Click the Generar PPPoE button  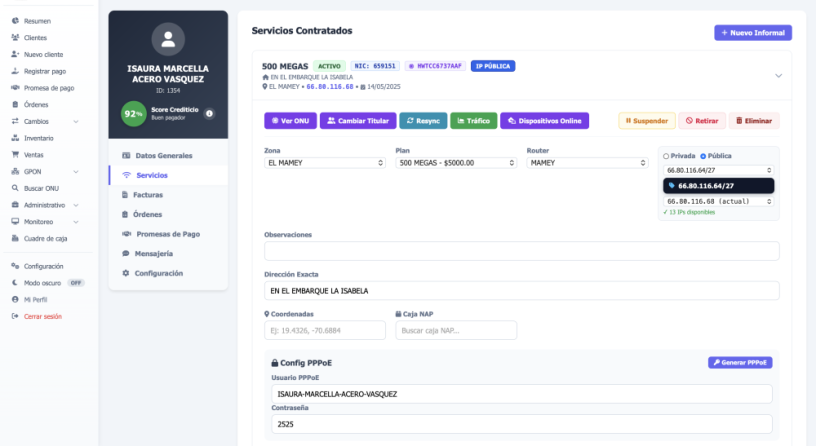(x=740, y=362)
